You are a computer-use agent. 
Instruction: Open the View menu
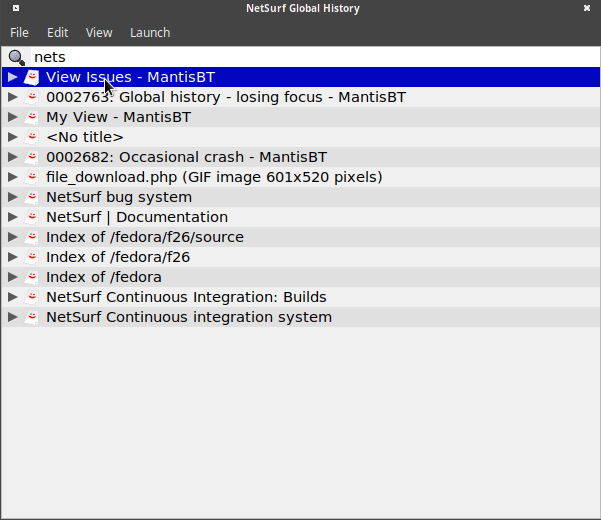pos(99,32)
